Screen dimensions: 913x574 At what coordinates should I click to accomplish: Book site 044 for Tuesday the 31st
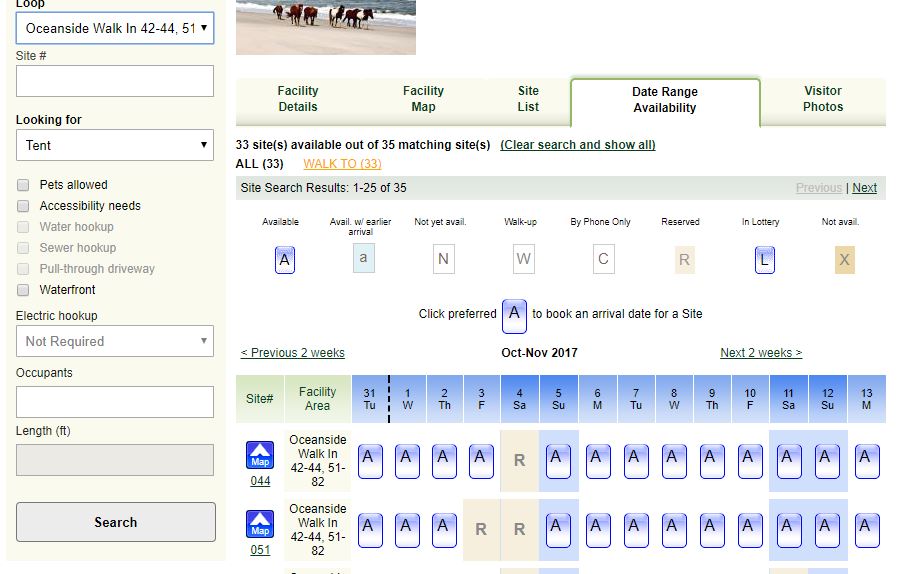[370, 461]
